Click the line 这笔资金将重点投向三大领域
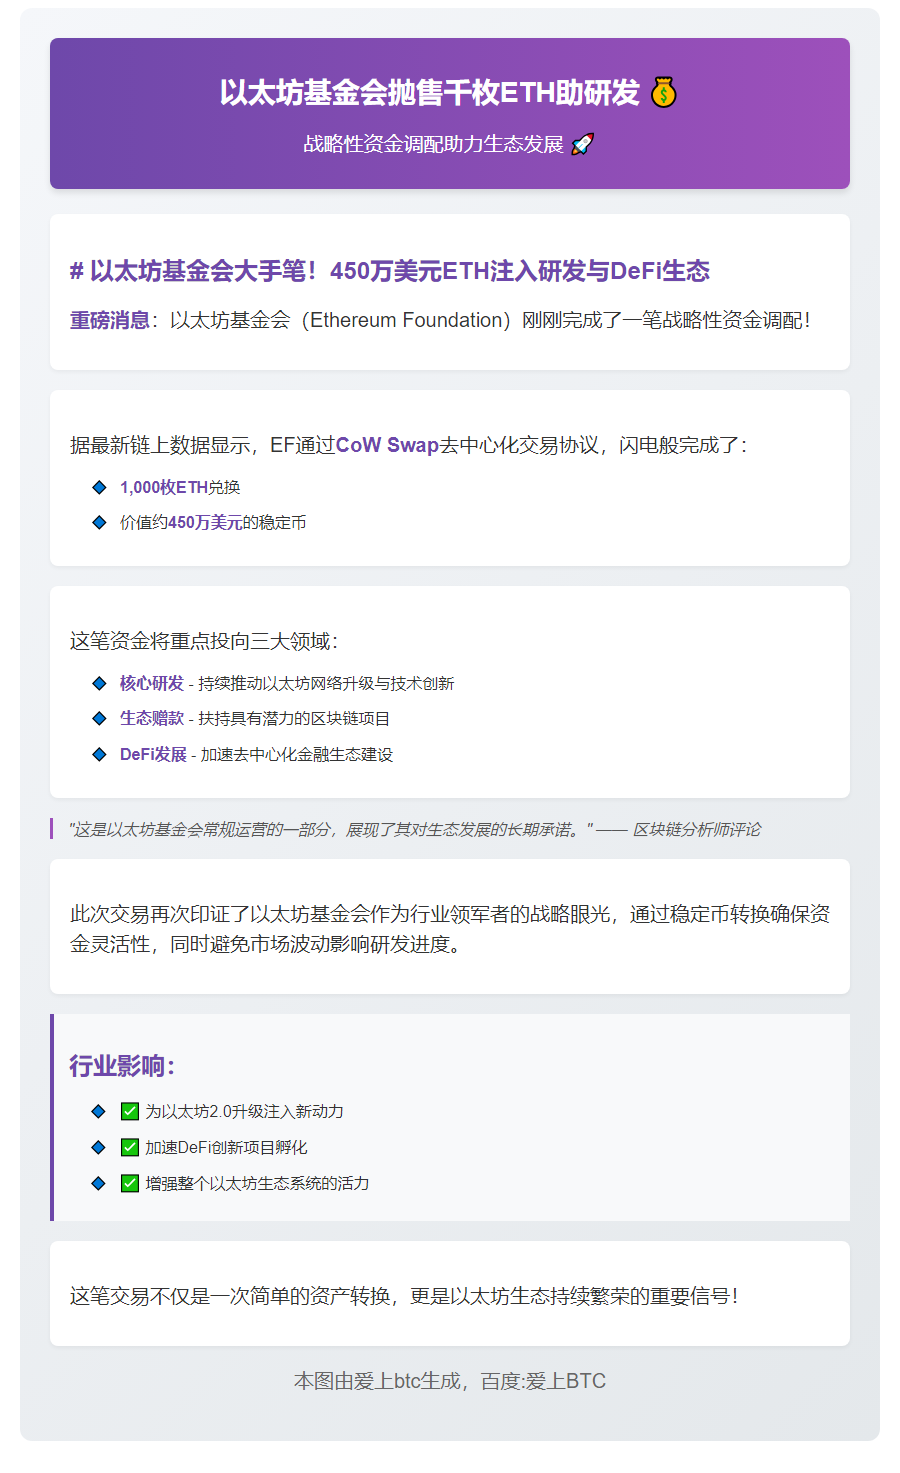This screenshot has width=900, height=1473. [204, 641]
